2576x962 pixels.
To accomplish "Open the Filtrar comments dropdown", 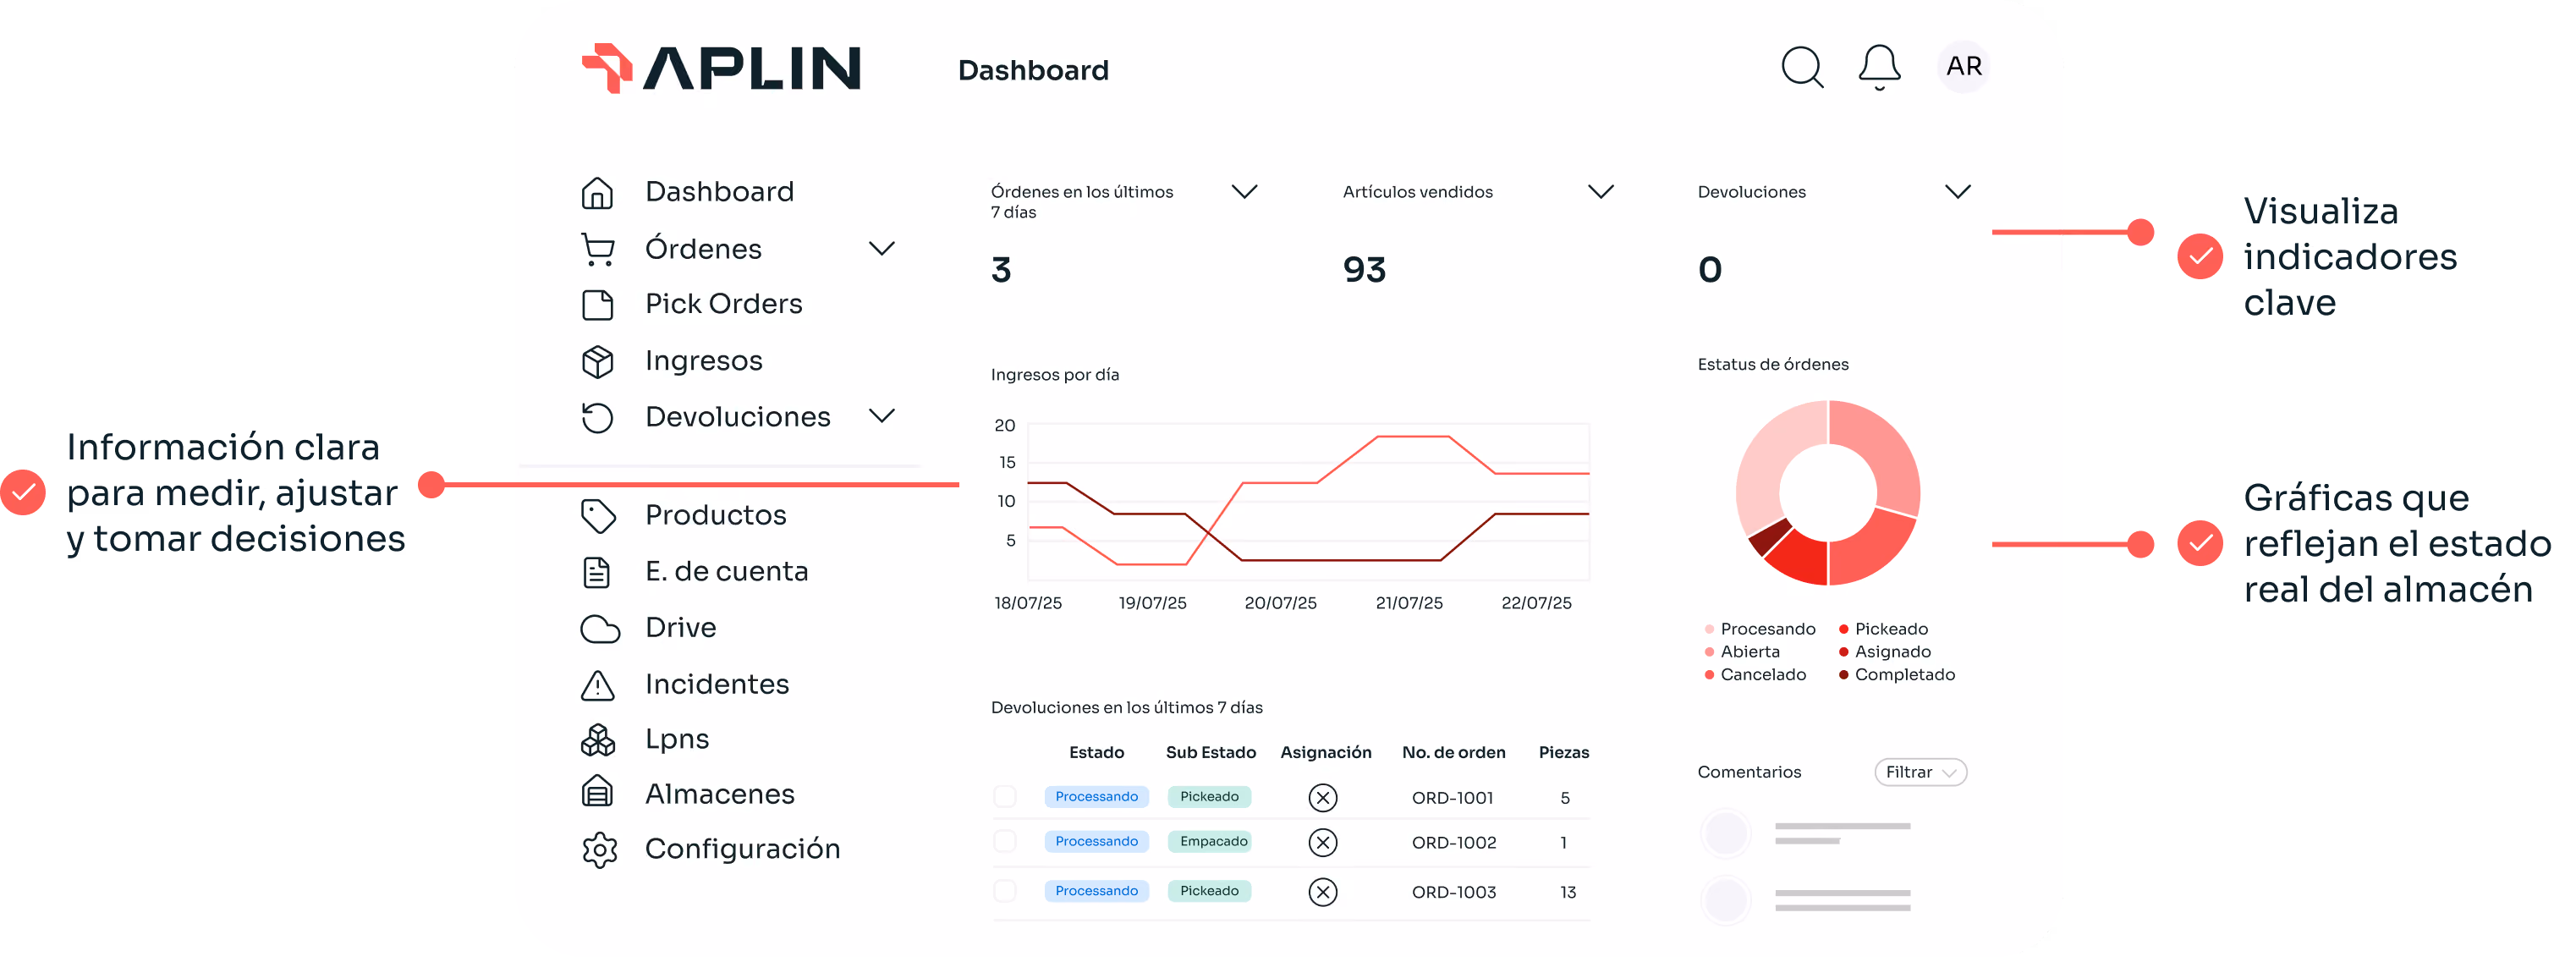I will (x=1920, y=773).
